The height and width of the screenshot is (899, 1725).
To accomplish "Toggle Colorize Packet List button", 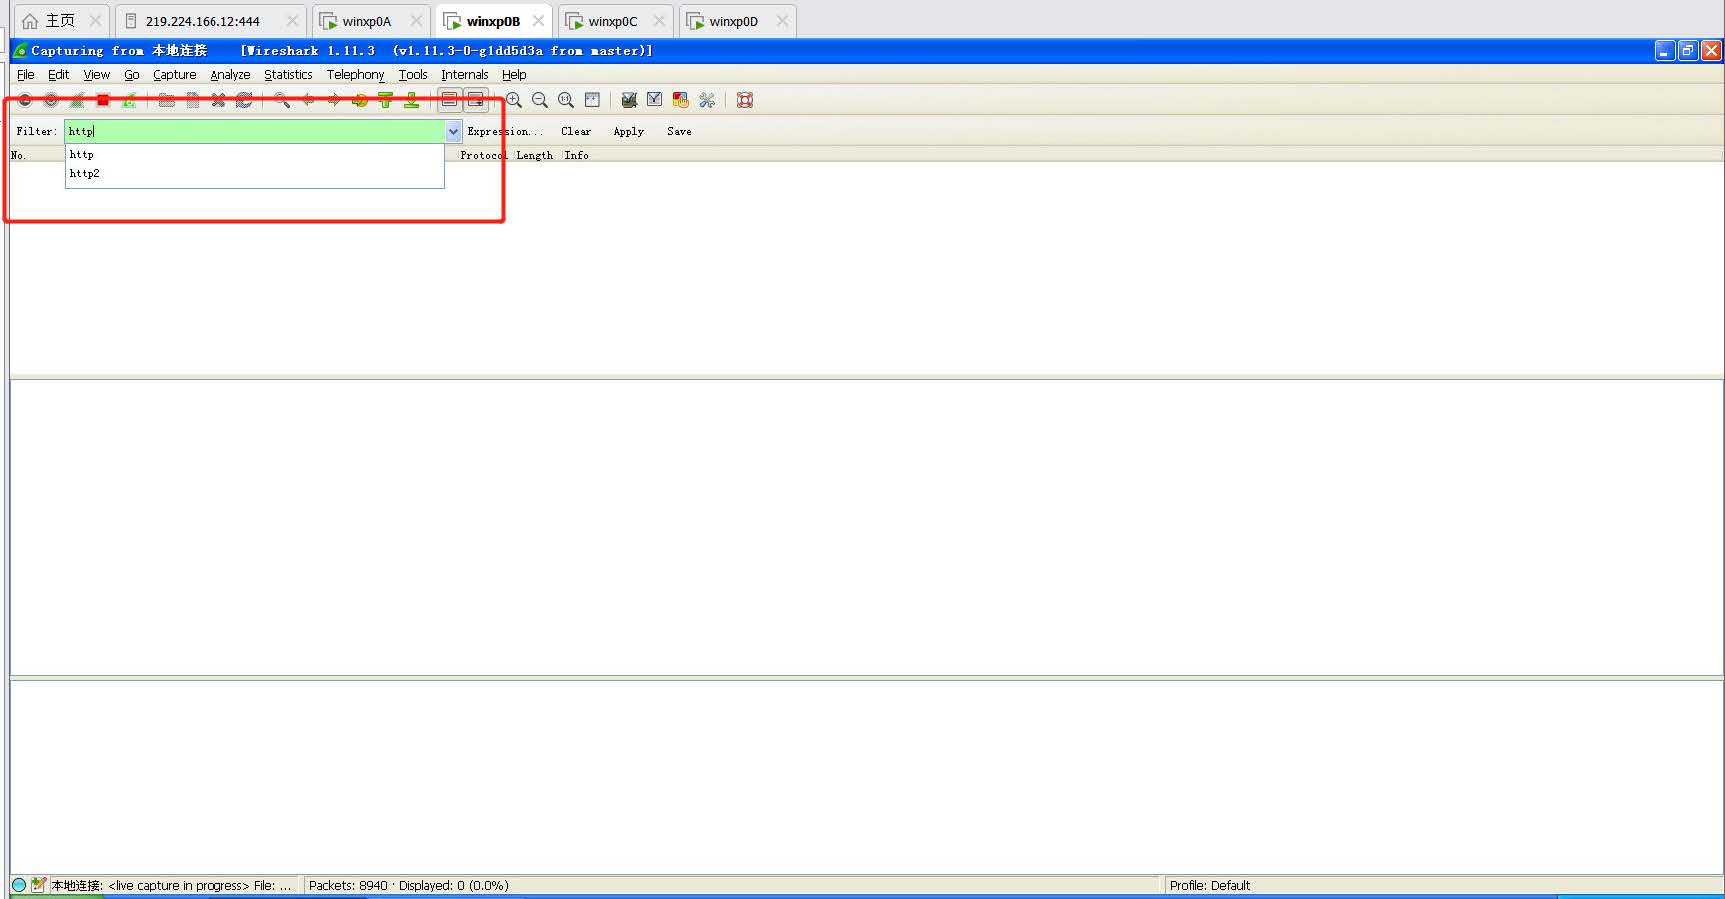I will (450, 100).
